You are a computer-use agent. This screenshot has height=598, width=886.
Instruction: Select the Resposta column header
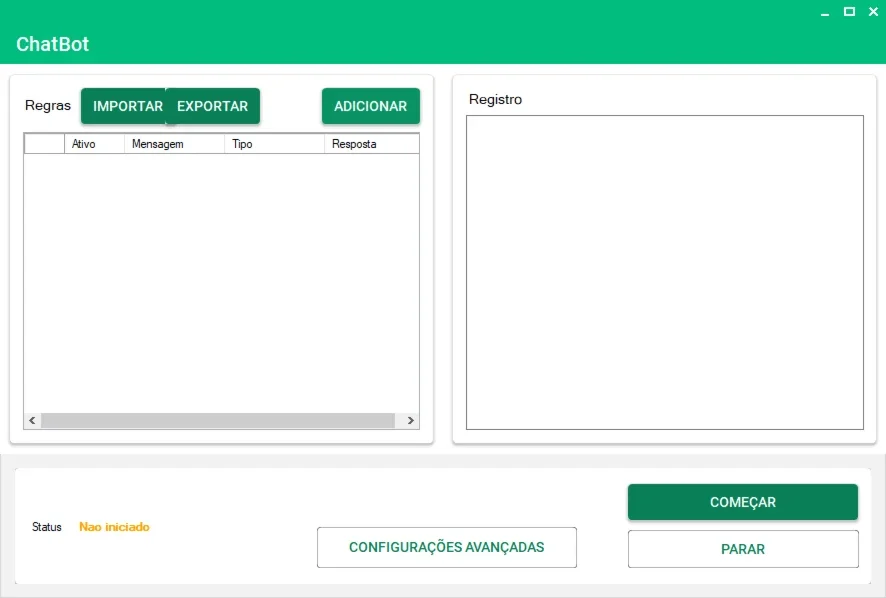coord(372,144)
